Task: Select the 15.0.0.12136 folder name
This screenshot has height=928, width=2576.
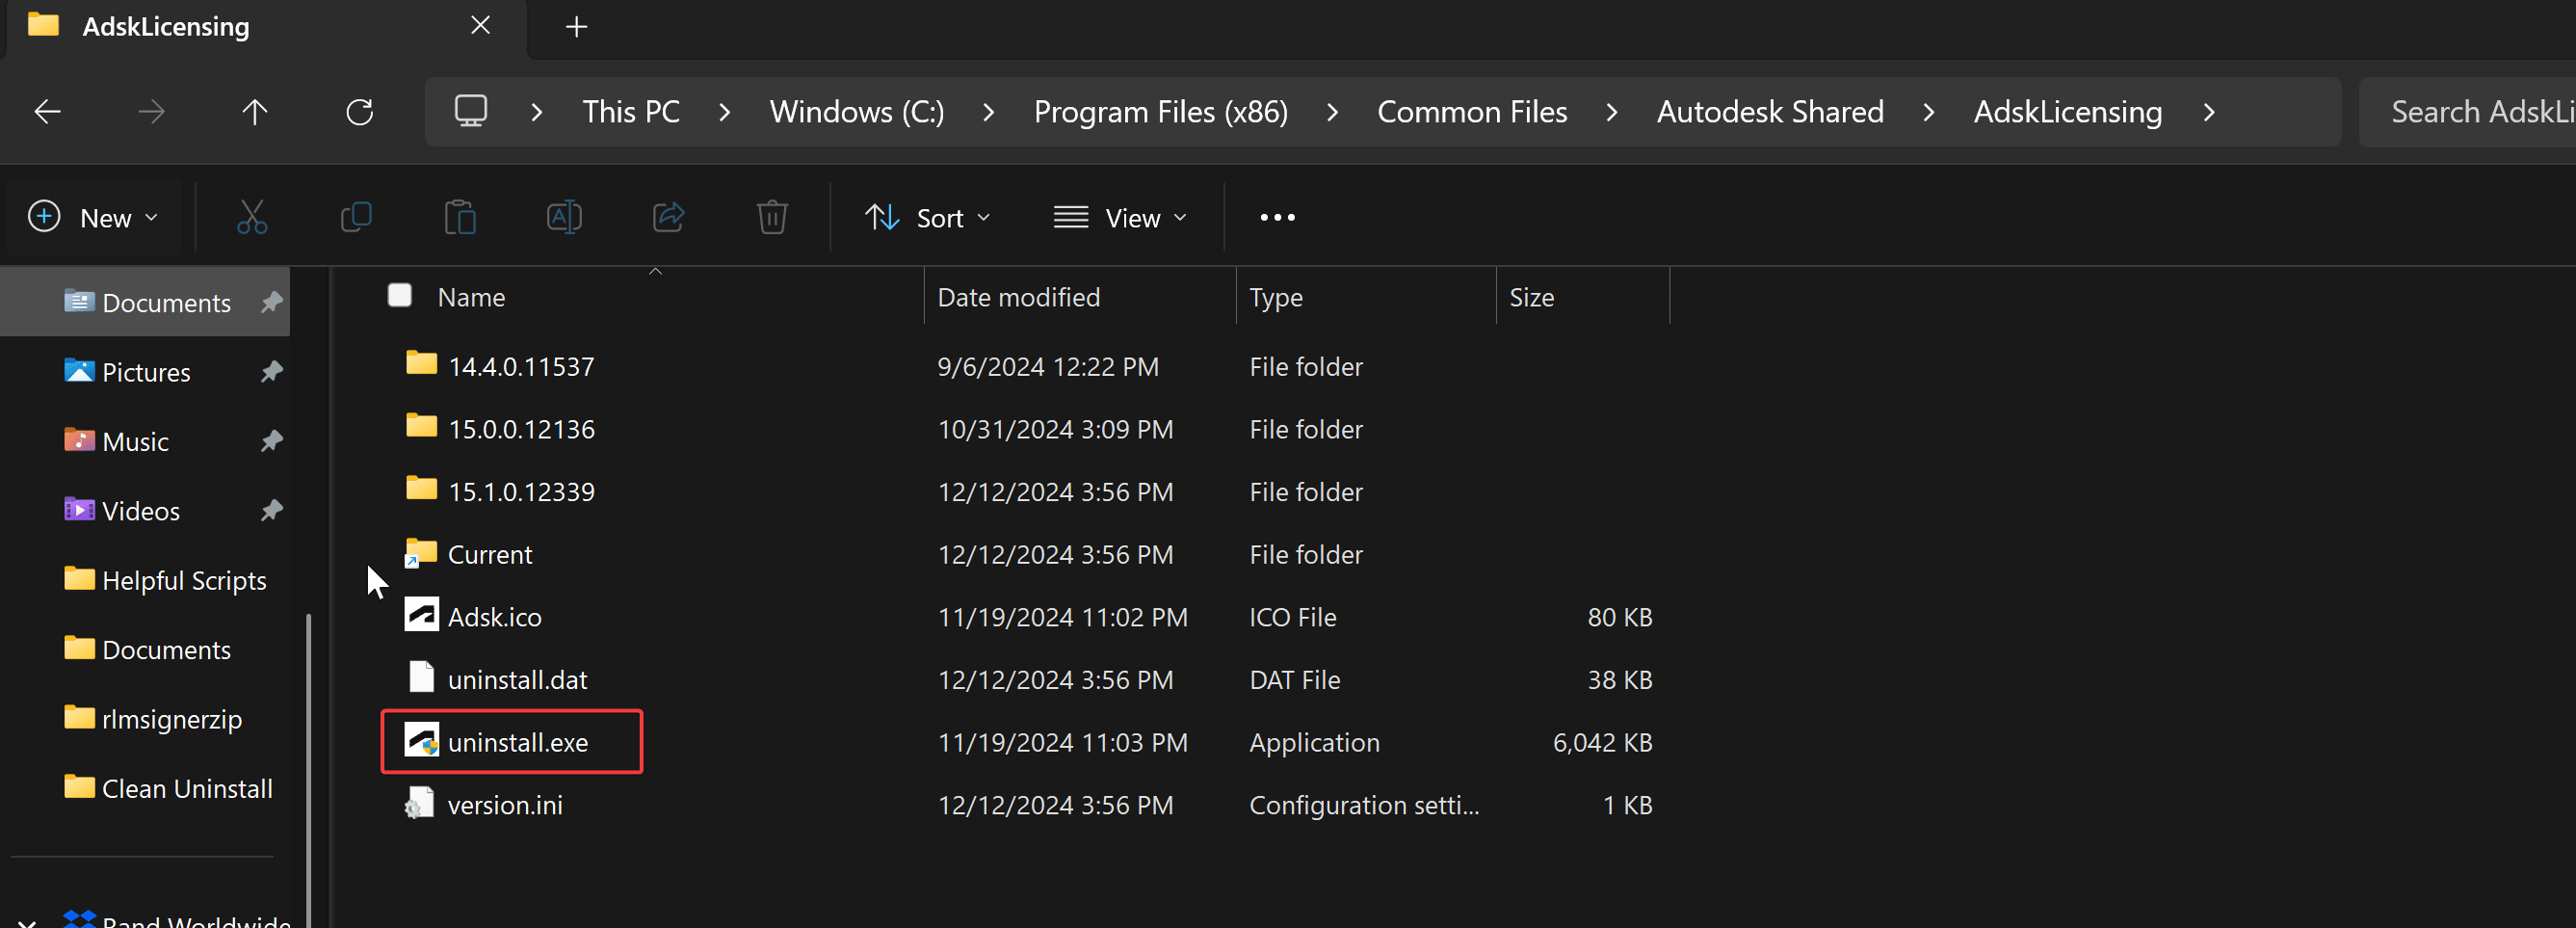Action: click(521, 429)
